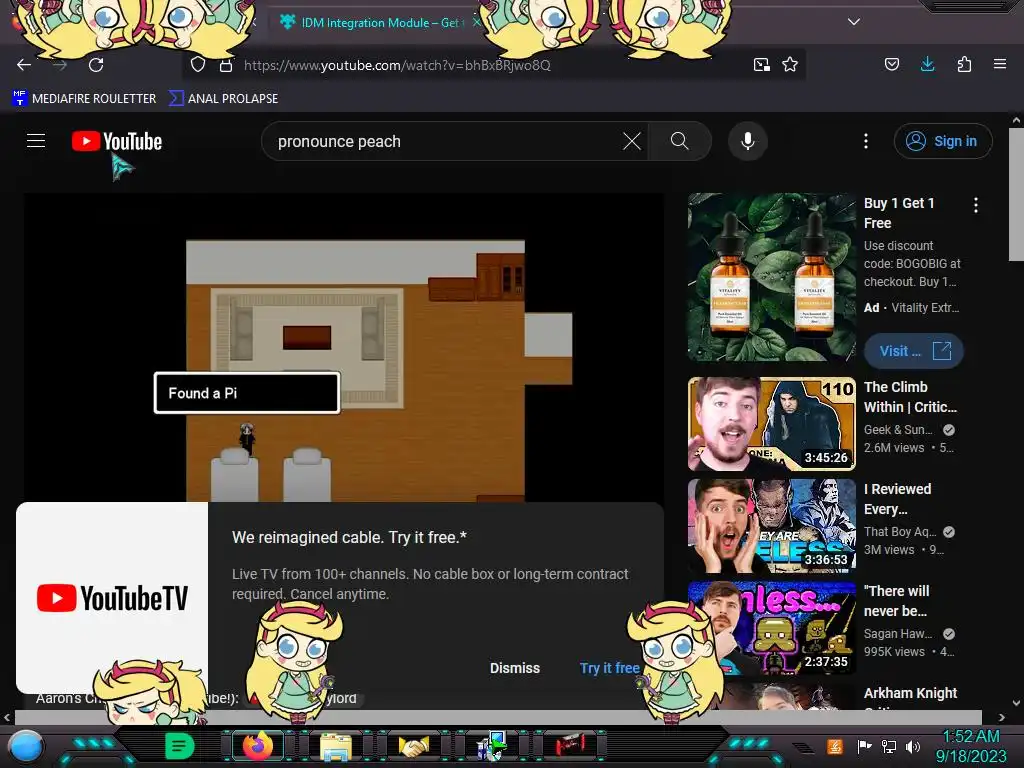Screen dimensions: 1024x768
Task: Reload the current YouTube page
Action: click(96, 65)
